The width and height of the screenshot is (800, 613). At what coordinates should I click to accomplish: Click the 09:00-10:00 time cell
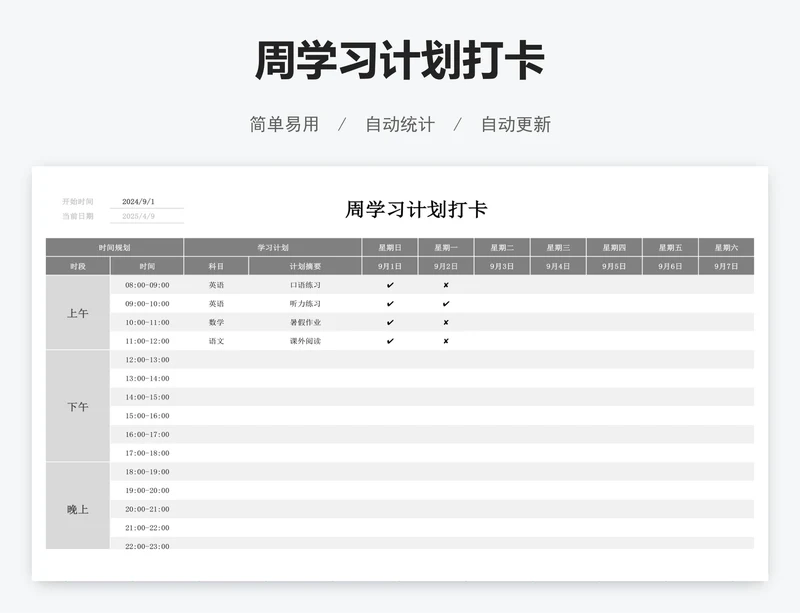tap(147, 304)
